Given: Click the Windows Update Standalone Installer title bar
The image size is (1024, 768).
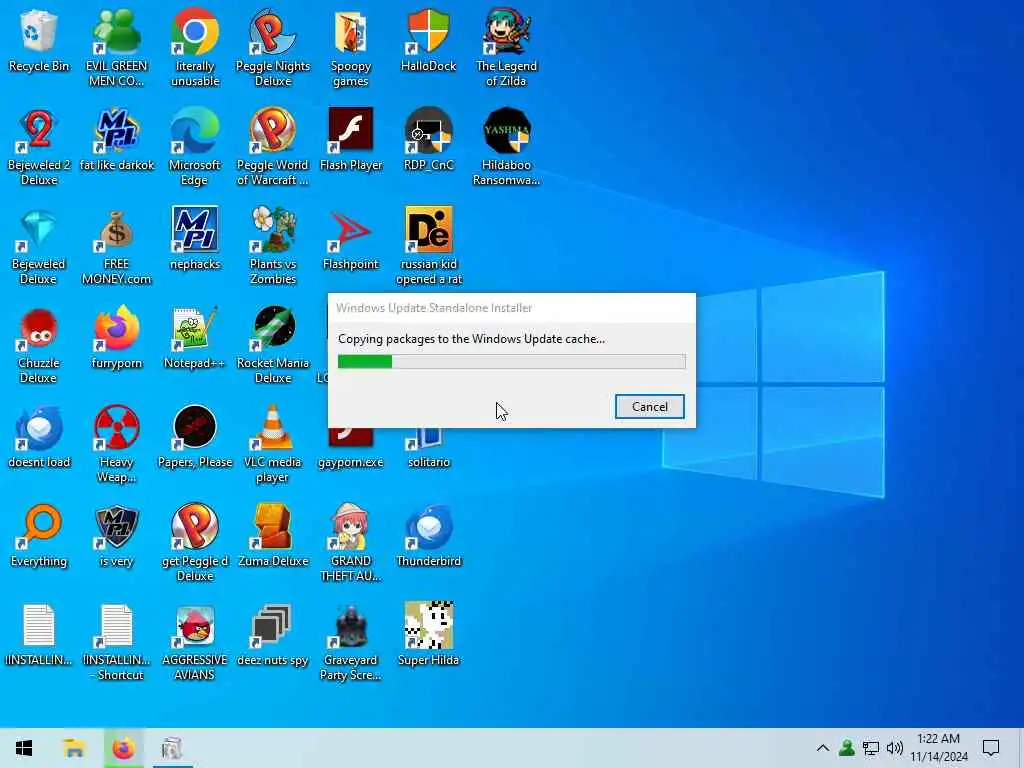Looking at the screenshot, I should (x=512, y=308).
